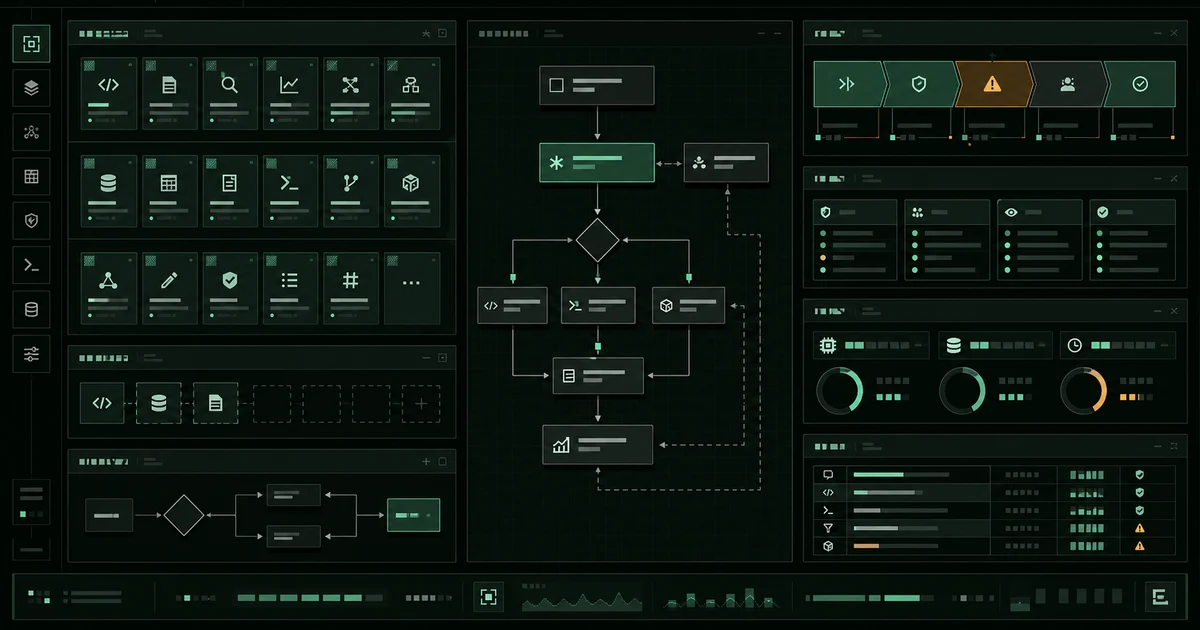Collapse the dashed pipeline panel with its minus button
Screen dimensions: 1200x630
pos(426,357)
